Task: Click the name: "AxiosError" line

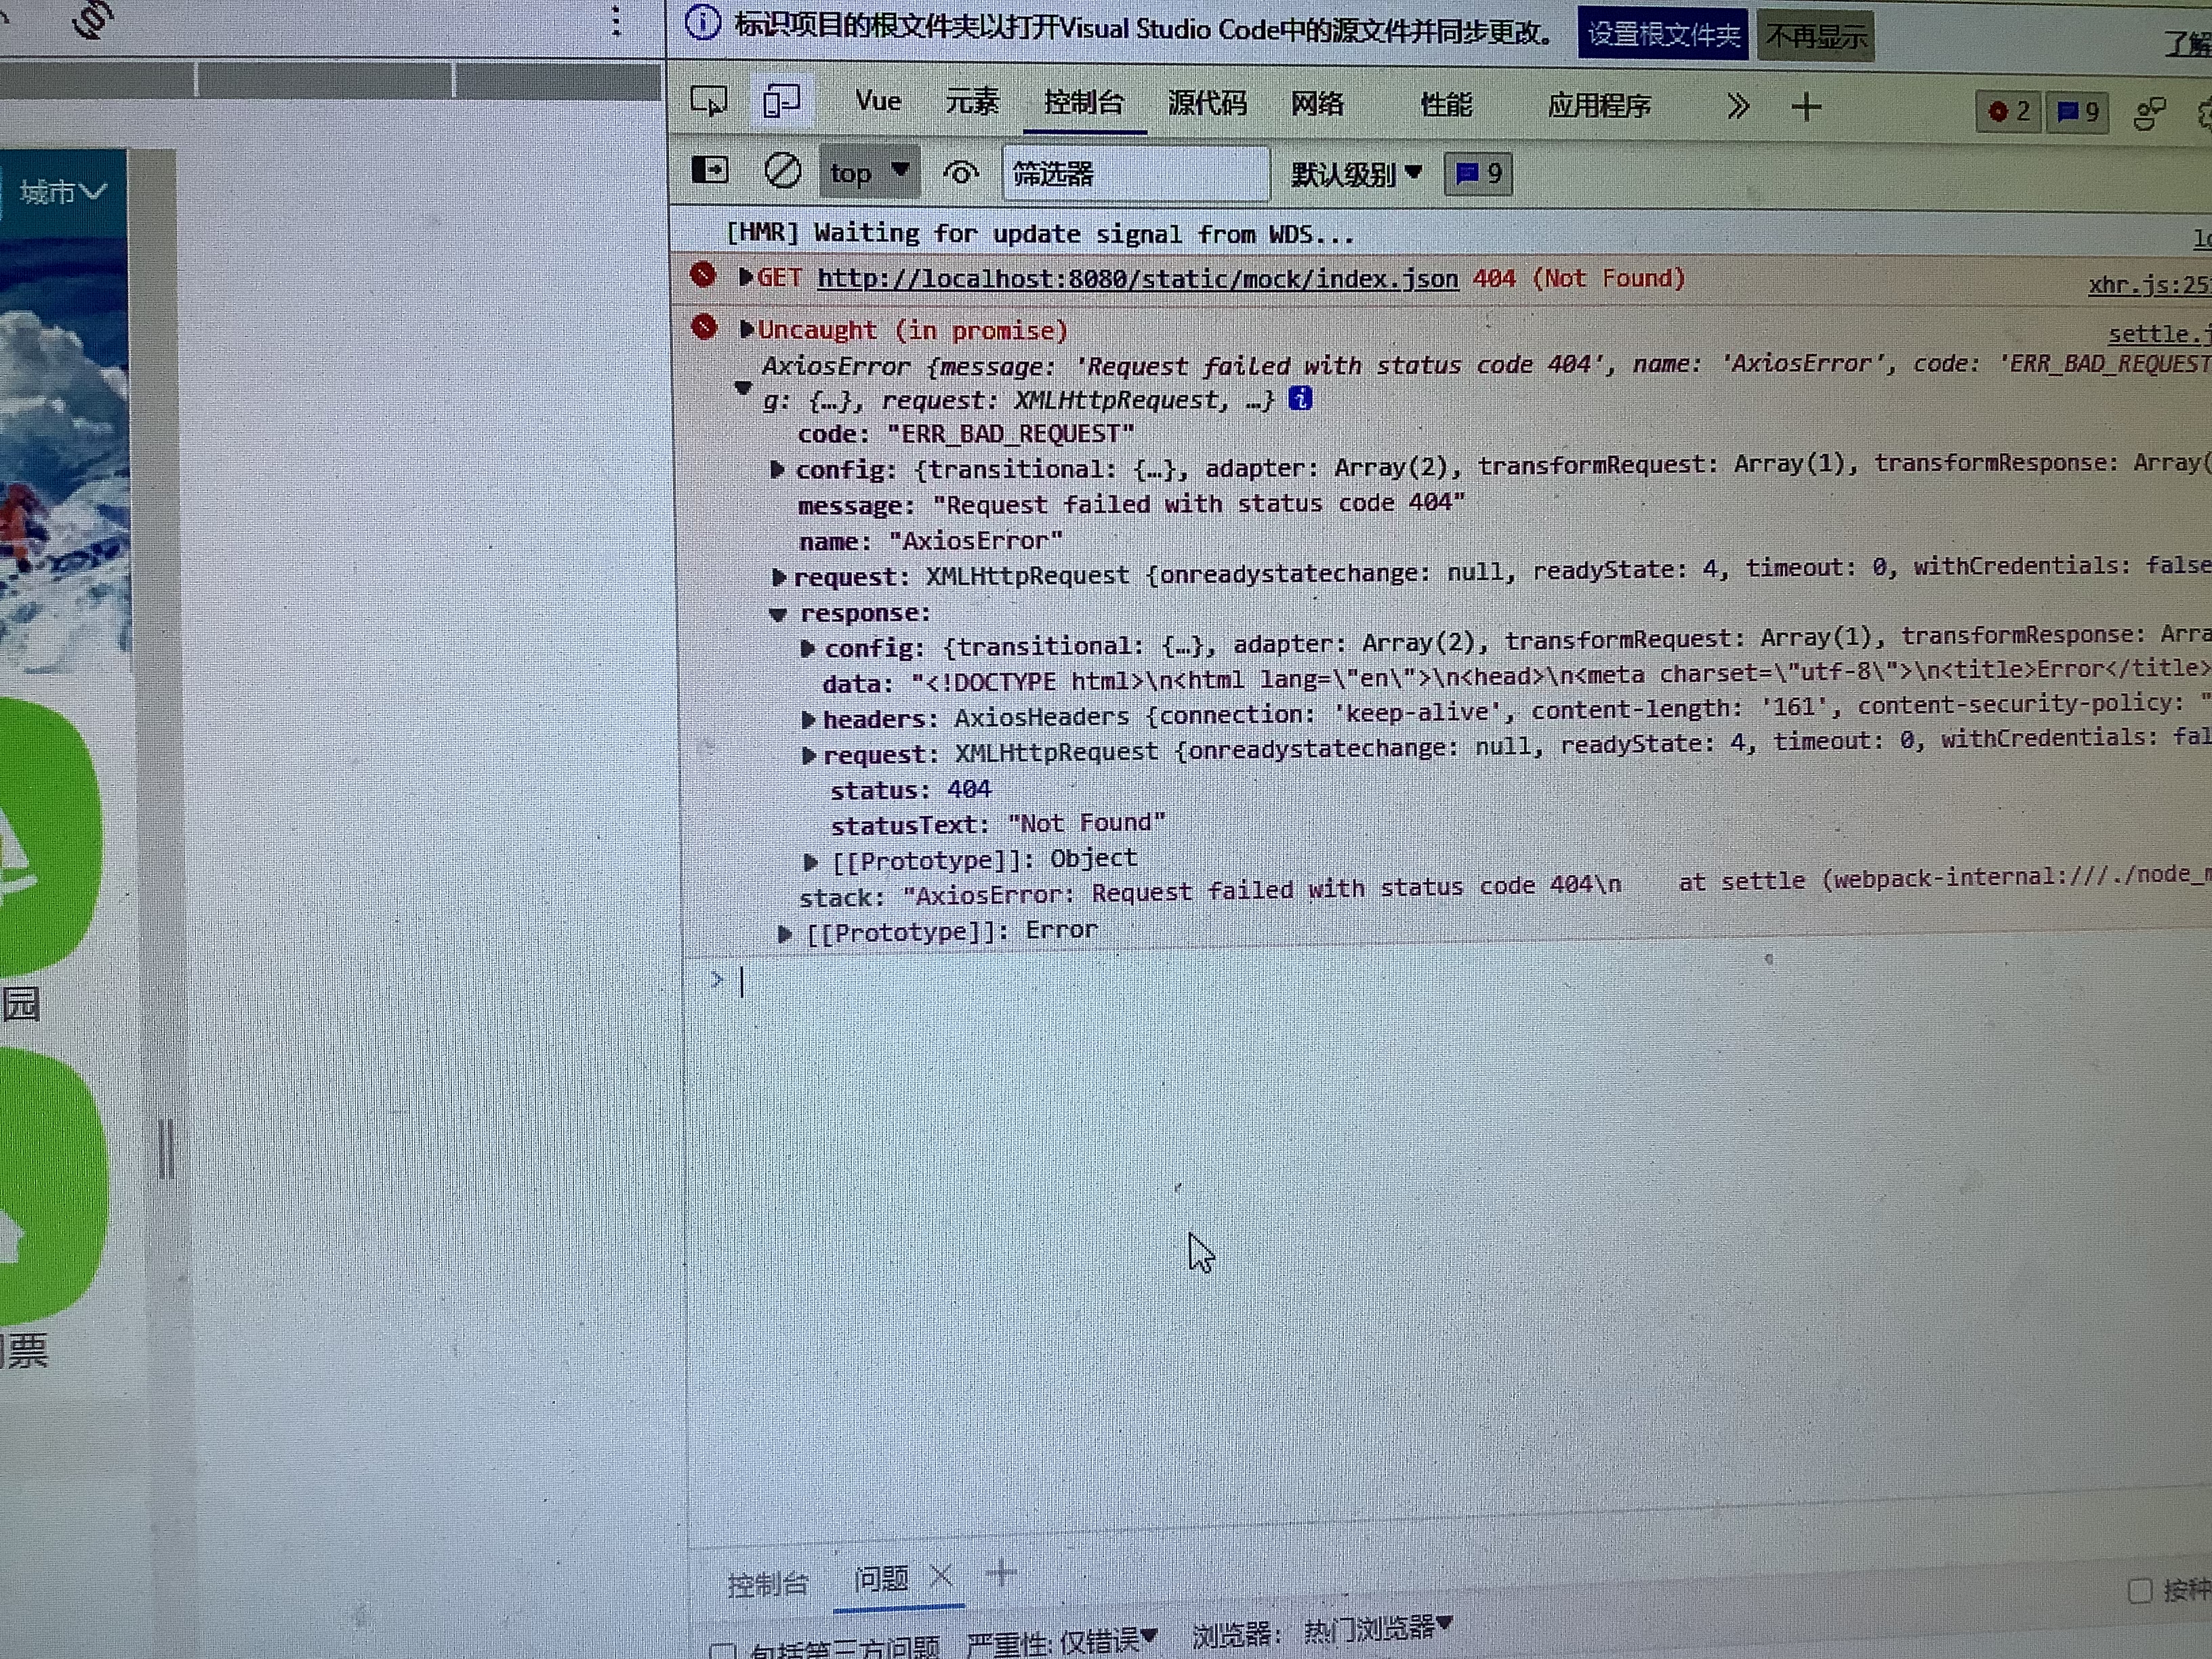Action: [930, 541]
